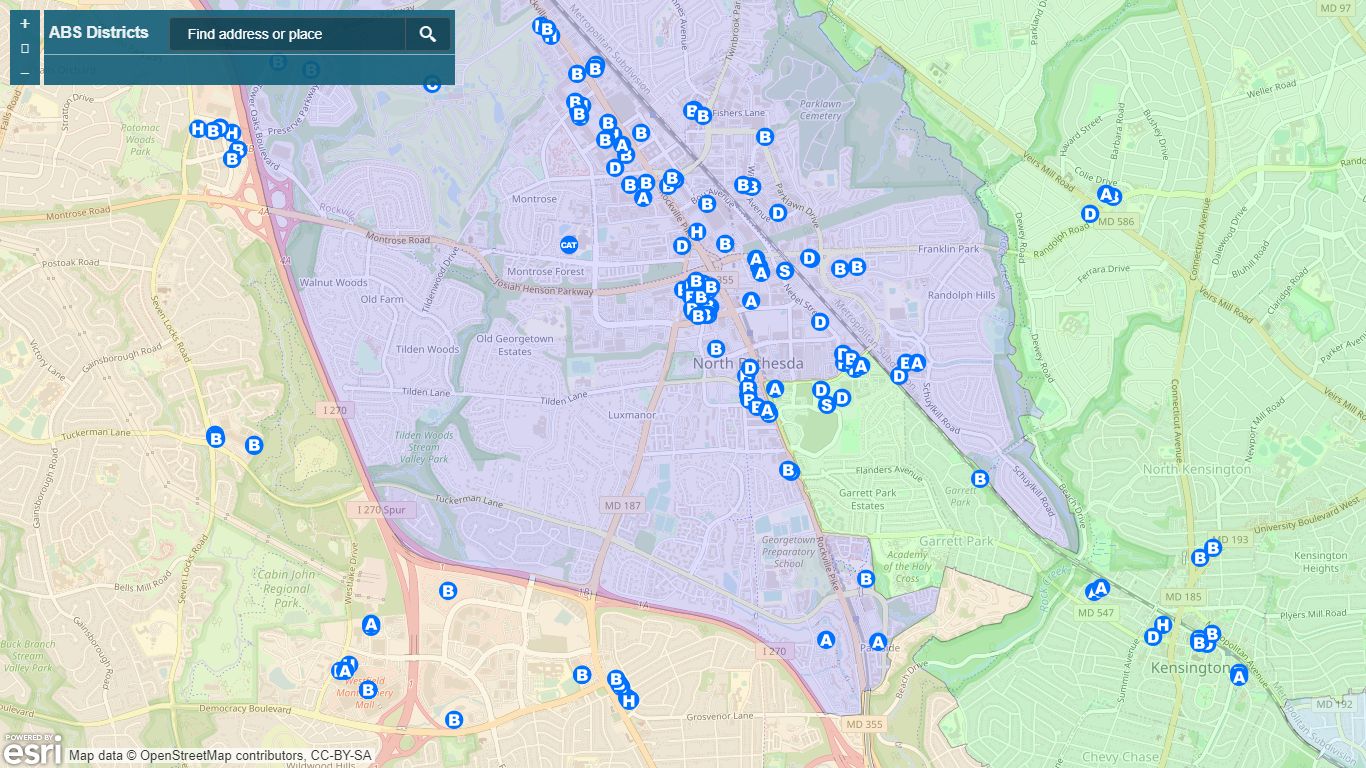Select the ABS Districts title

tap(98, 32)
